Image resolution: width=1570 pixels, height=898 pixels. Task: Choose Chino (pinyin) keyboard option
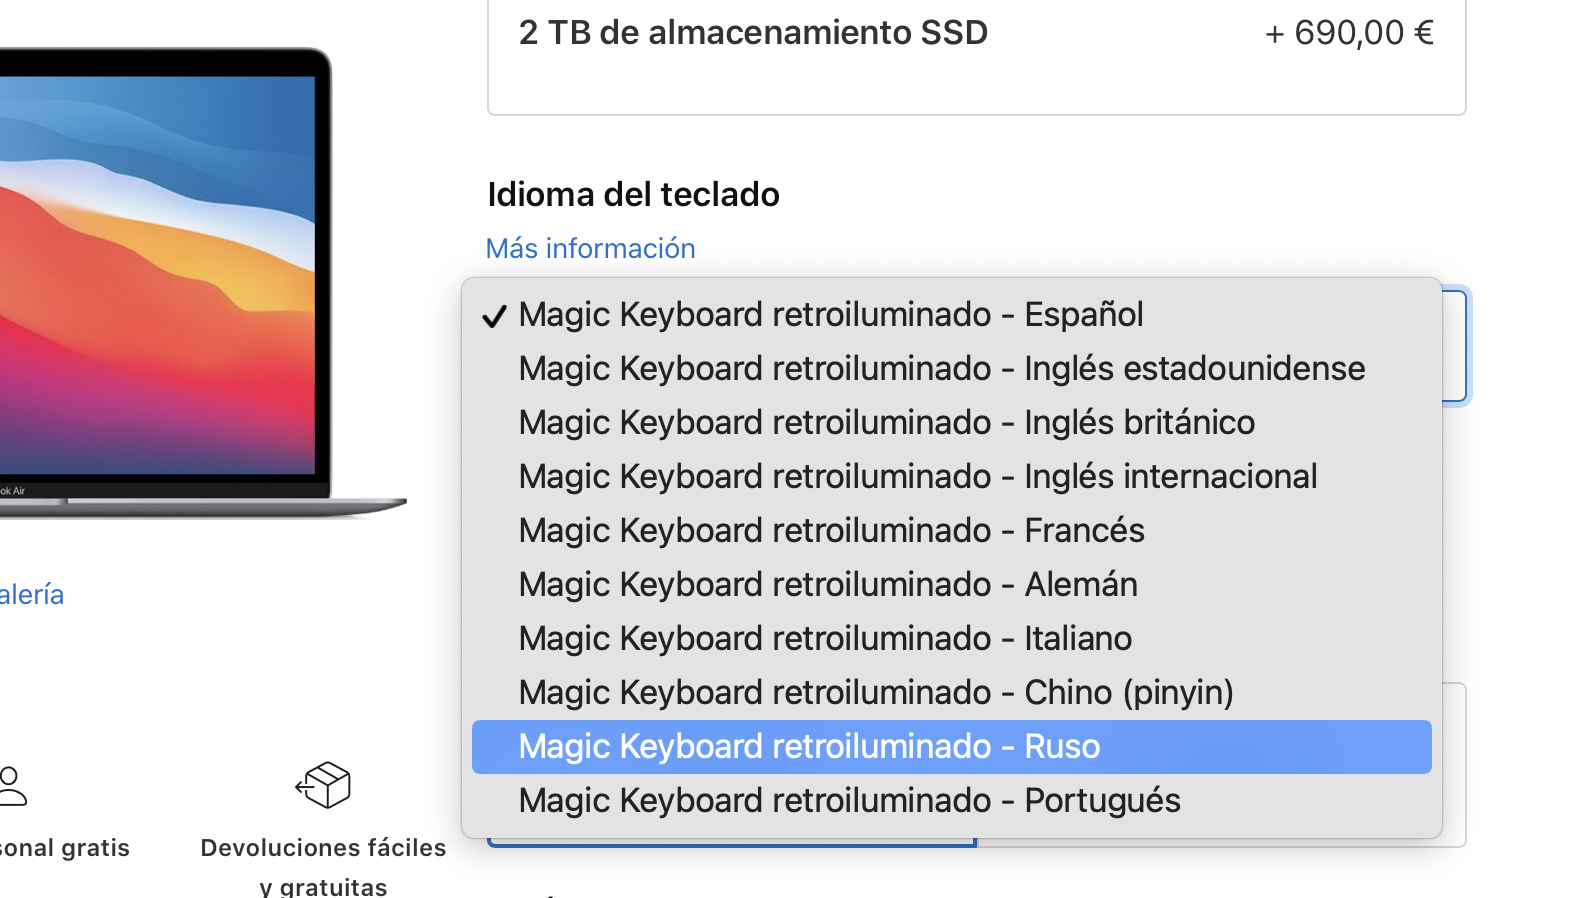pyautogui.click(x=876, y=693)
